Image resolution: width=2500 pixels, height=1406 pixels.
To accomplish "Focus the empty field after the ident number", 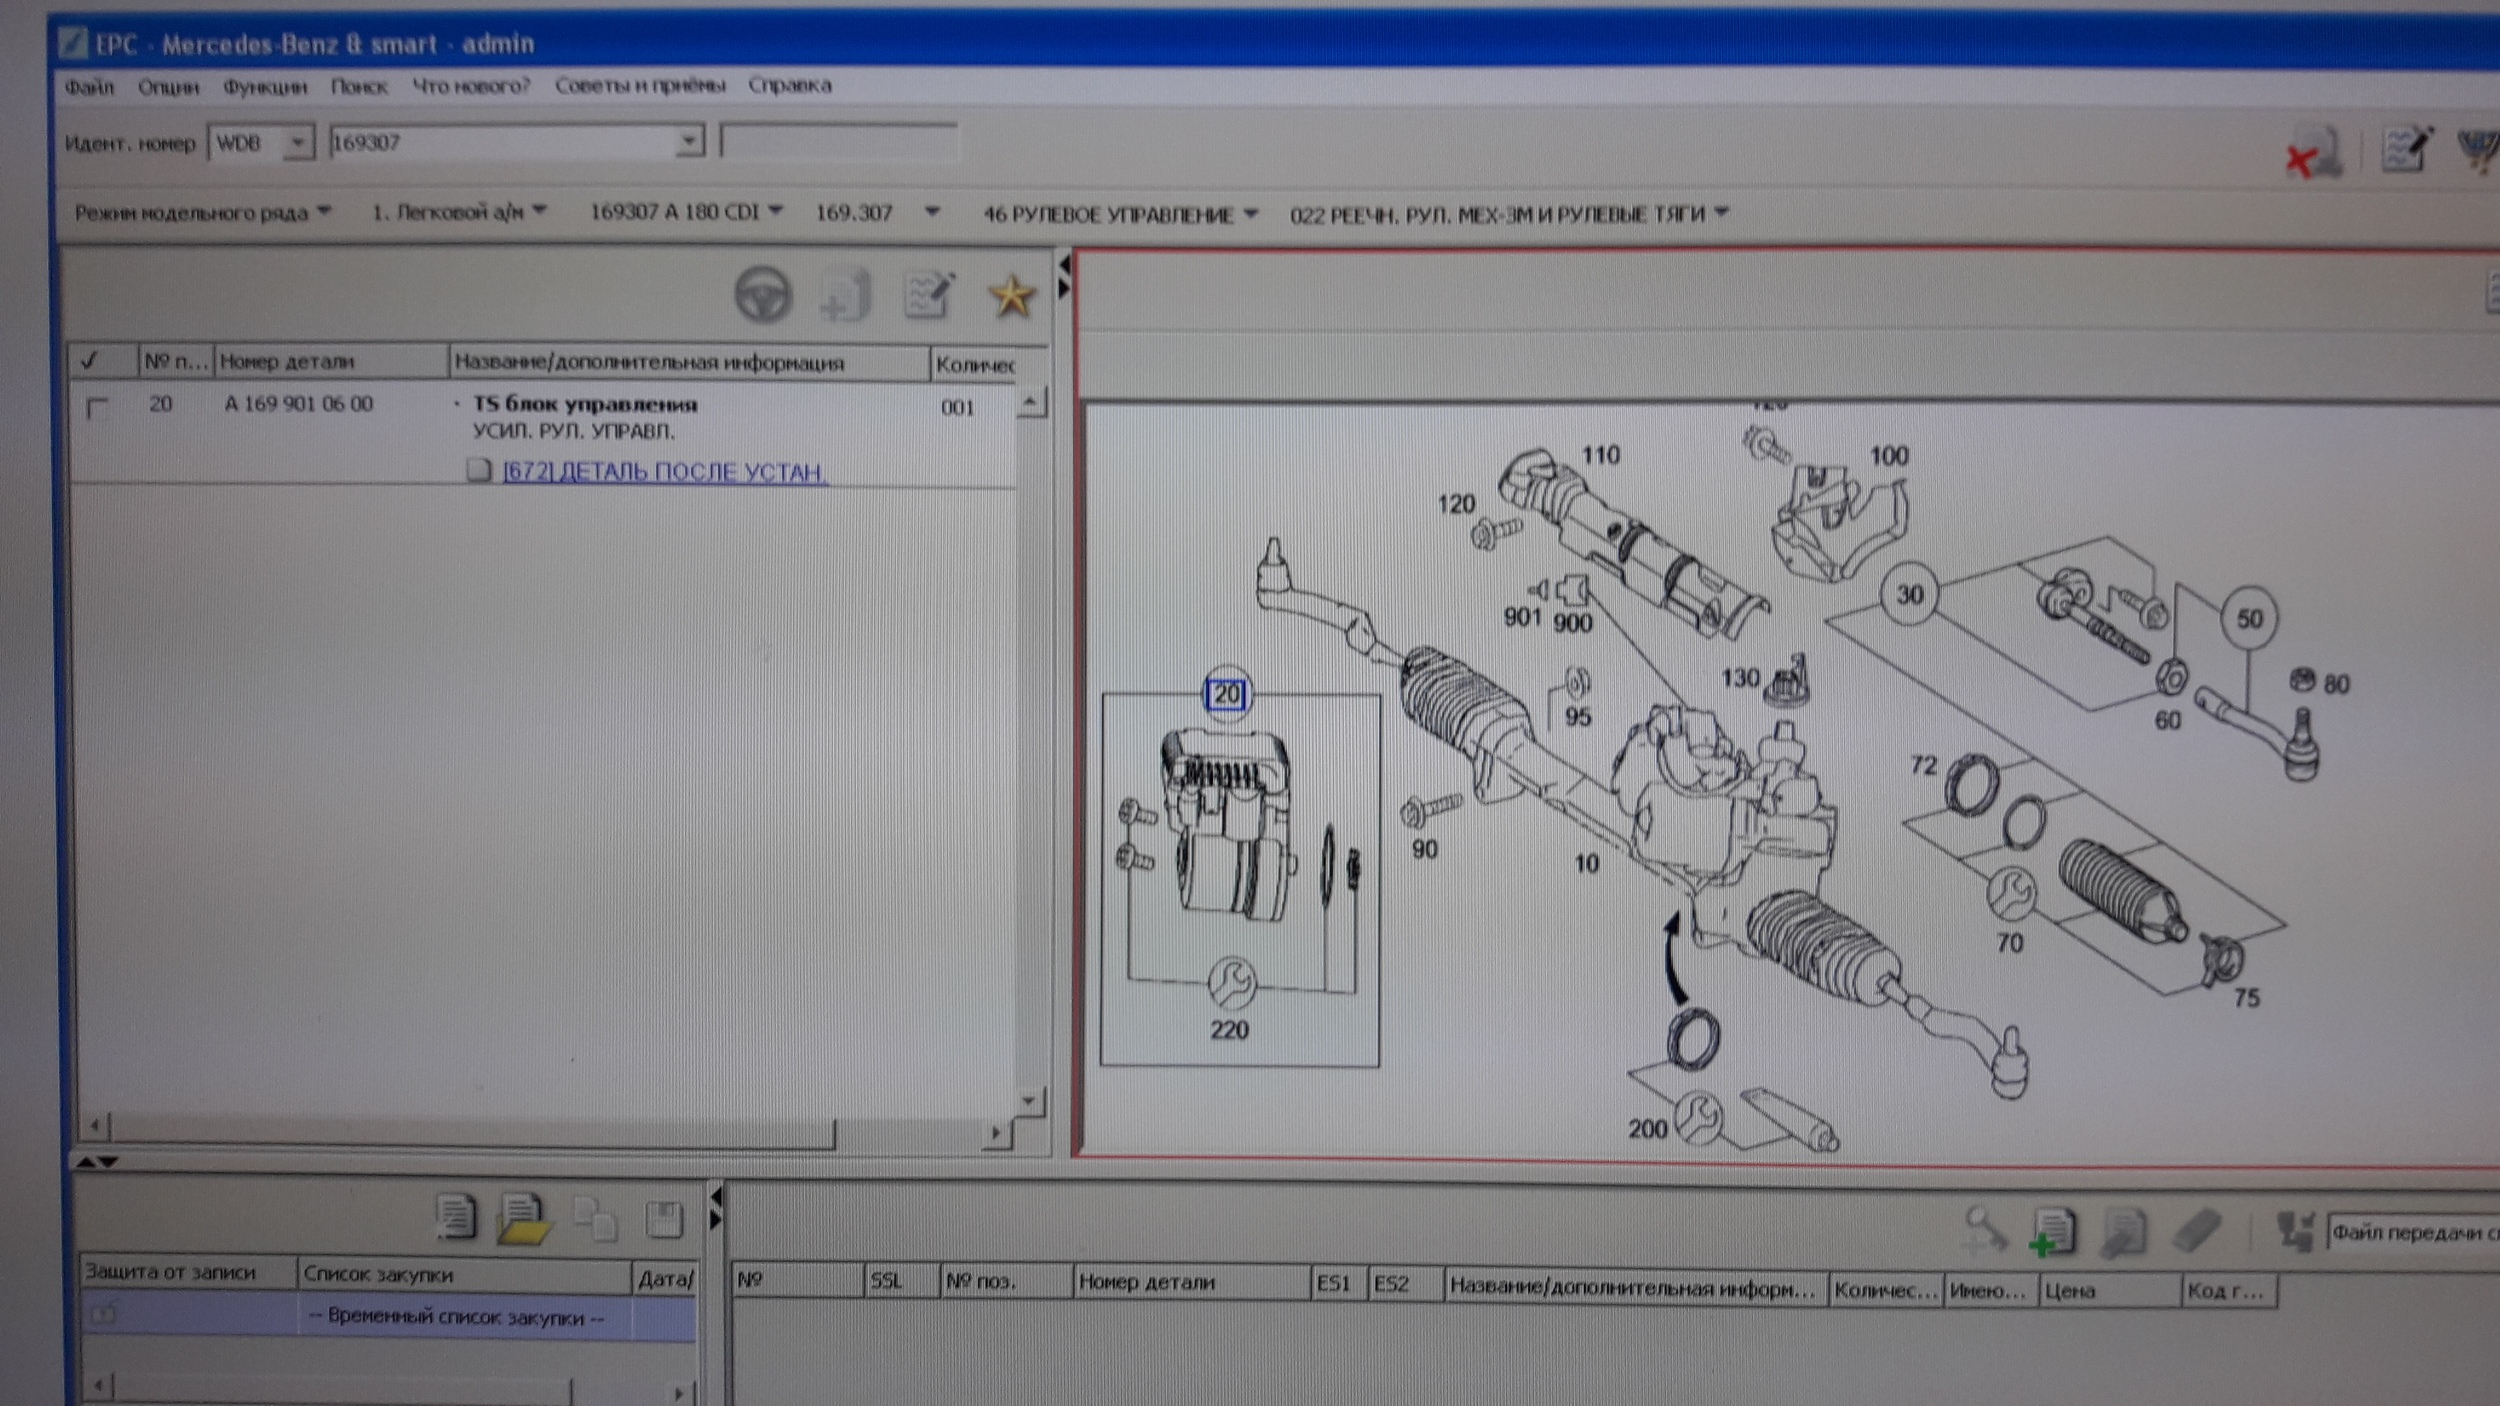I will 838,141.
